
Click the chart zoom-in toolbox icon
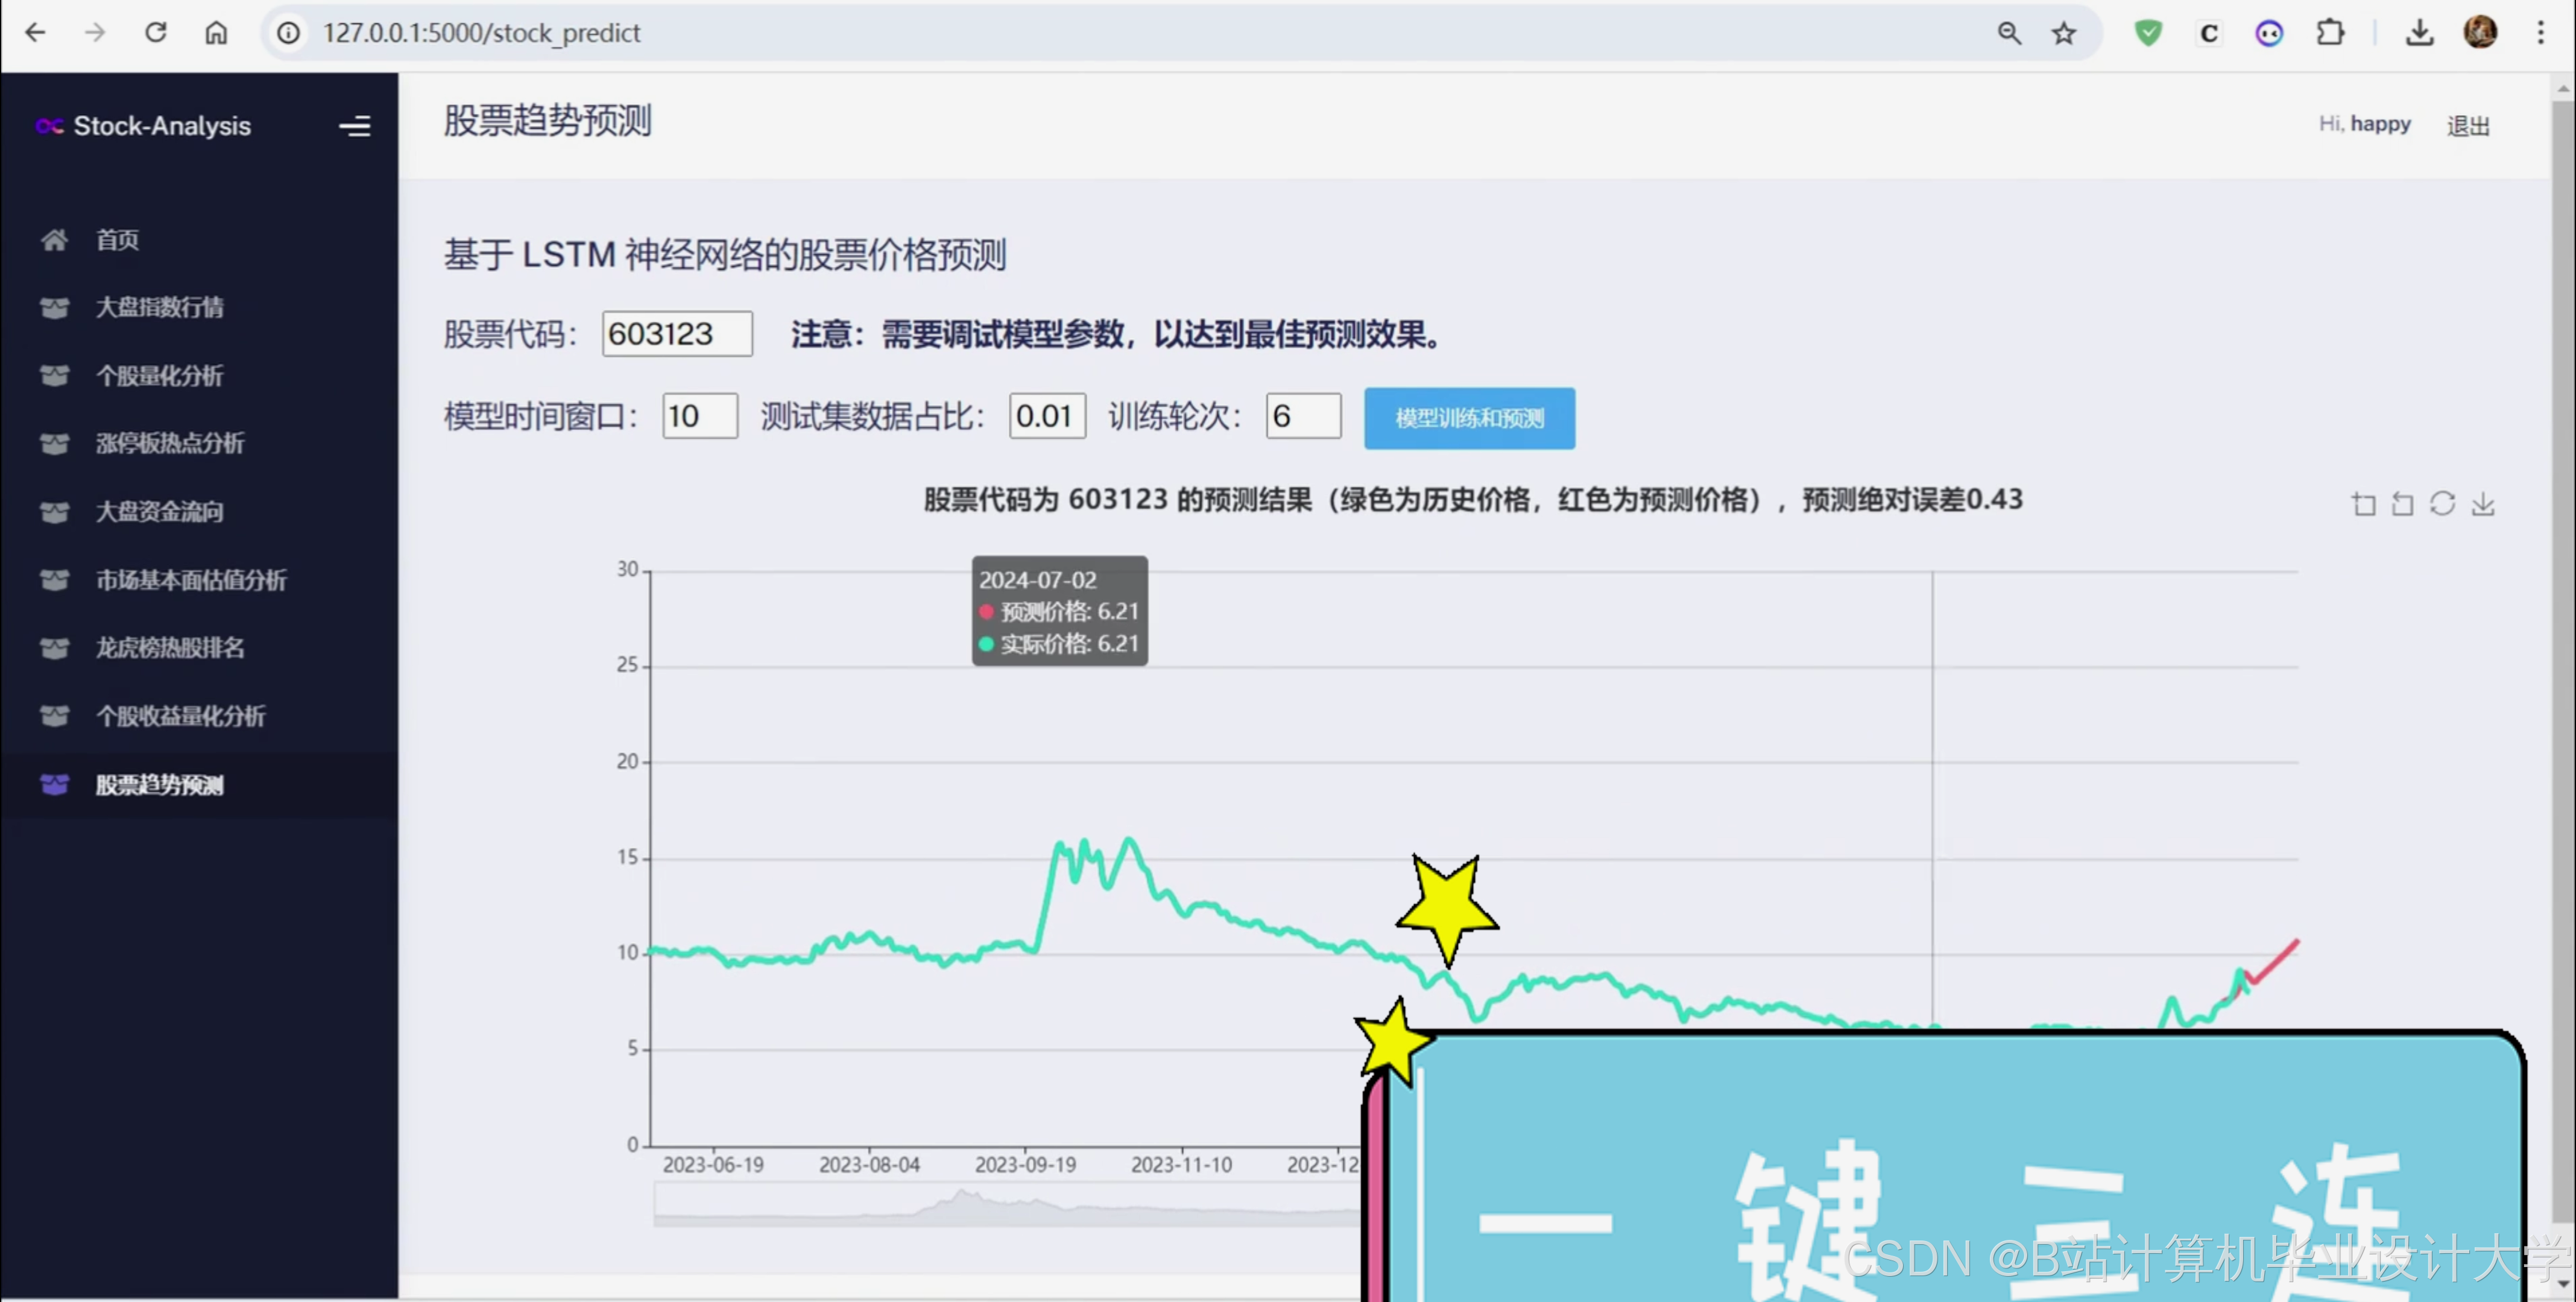2363,504
